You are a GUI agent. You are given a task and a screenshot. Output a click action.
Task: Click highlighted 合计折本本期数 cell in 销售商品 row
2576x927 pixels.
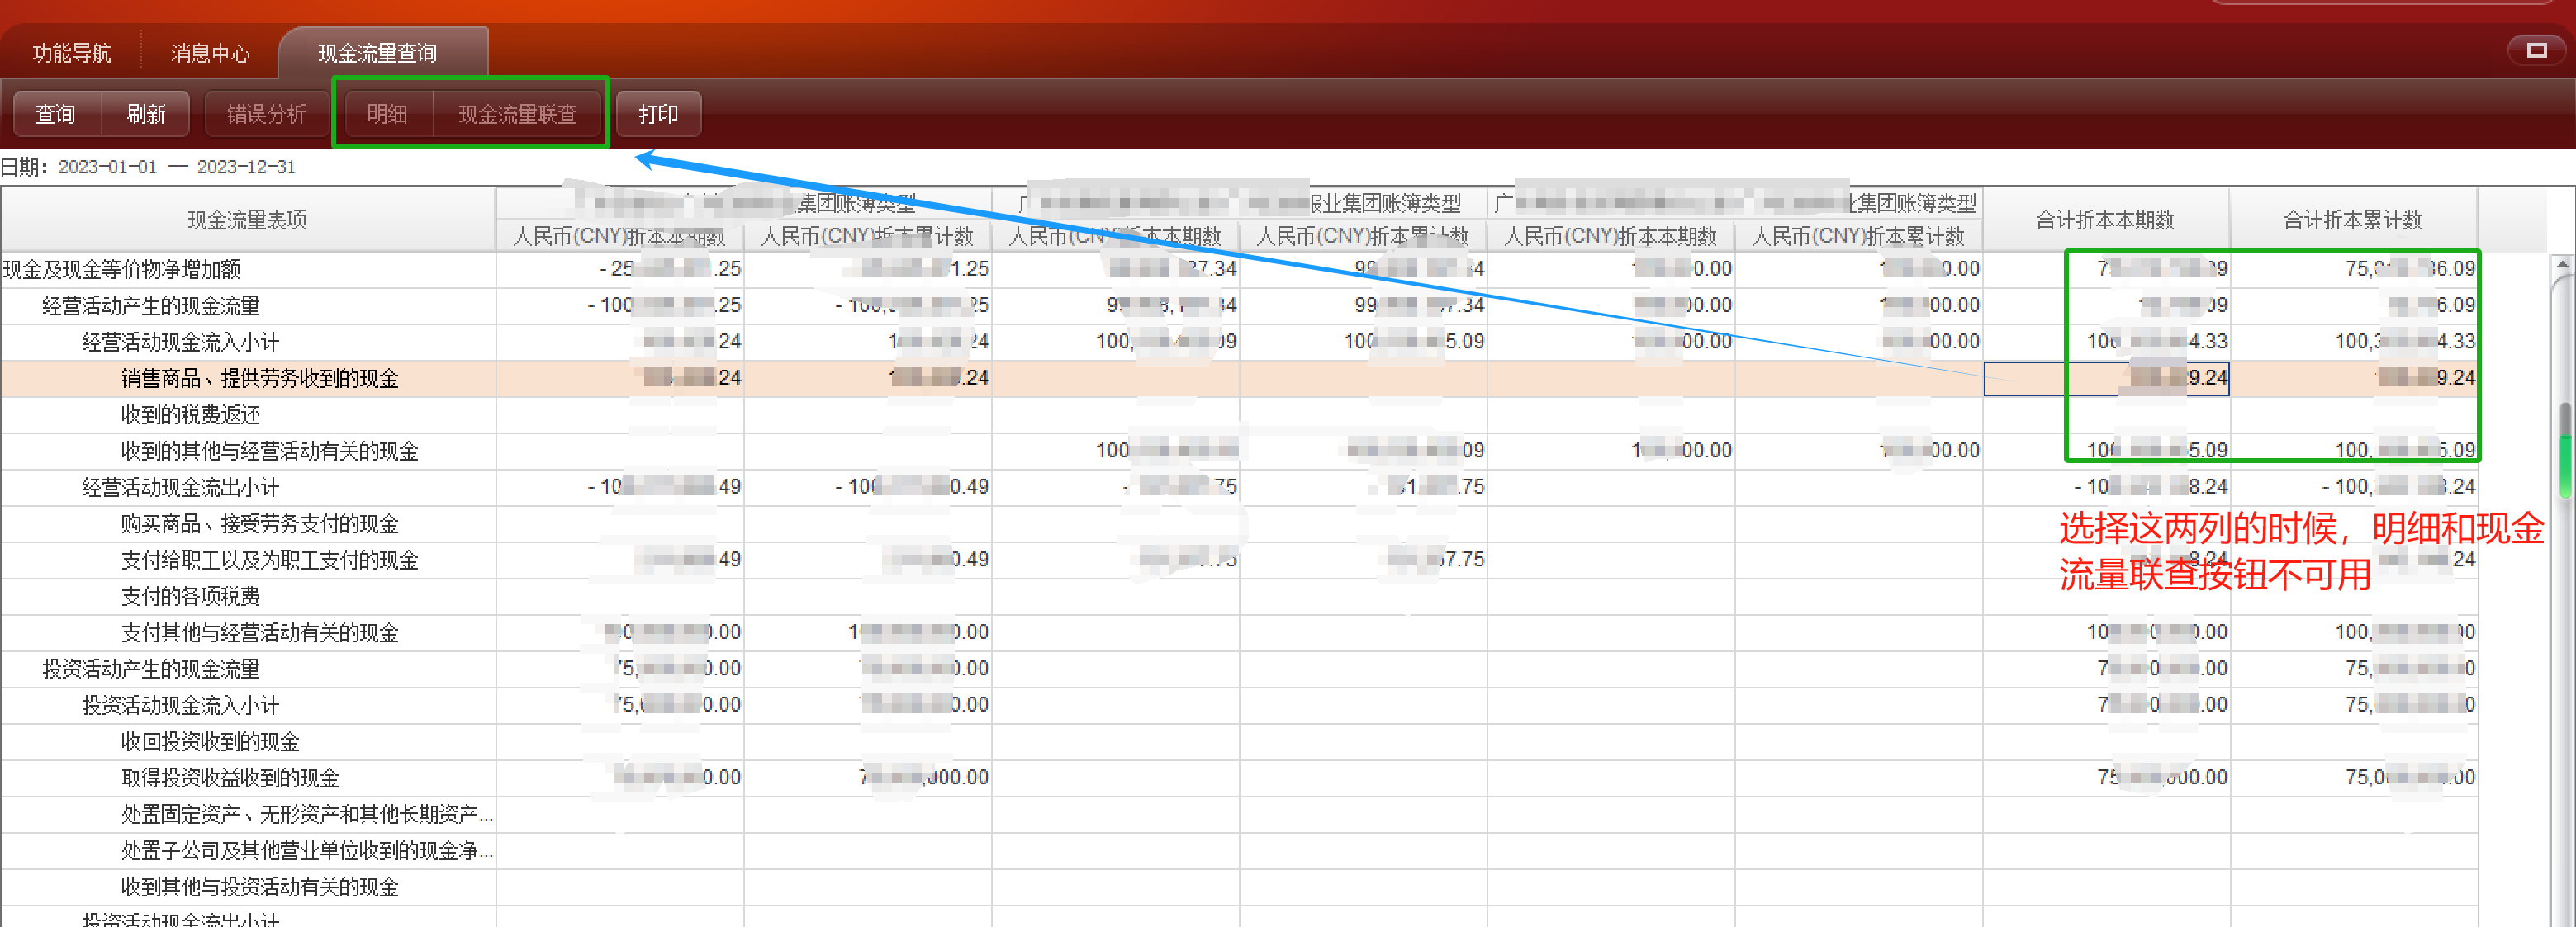(x=2106, y=378)
